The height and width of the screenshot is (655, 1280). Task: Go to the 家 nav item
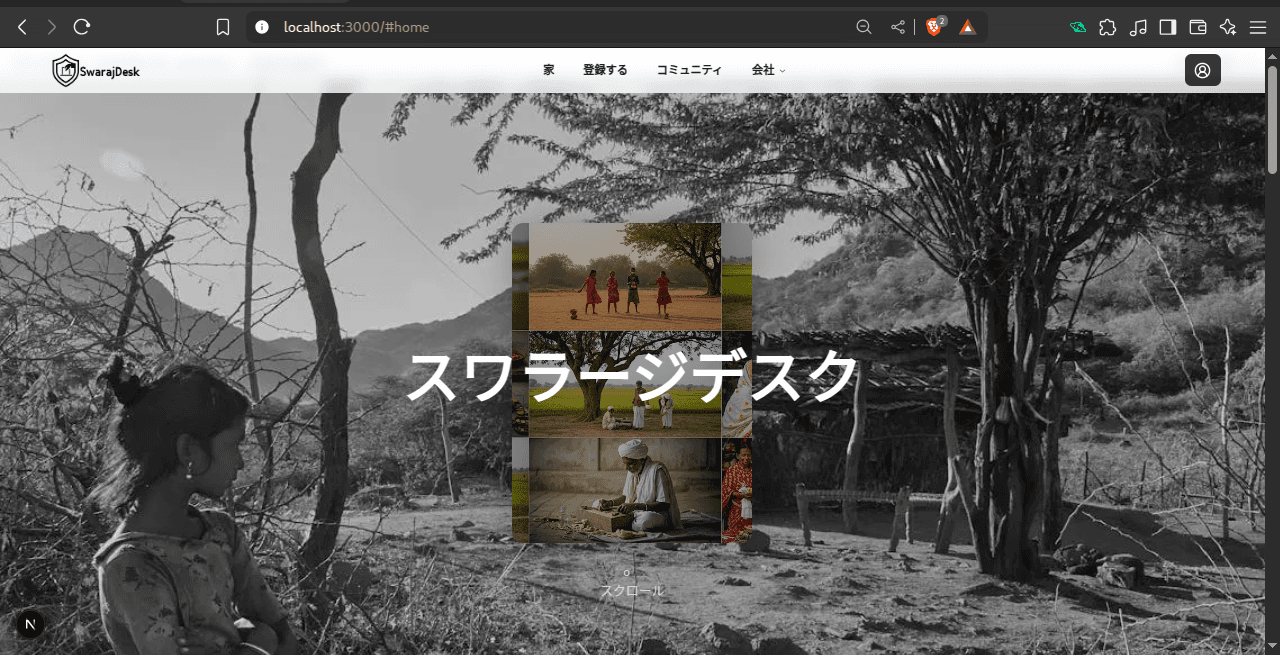549,70
